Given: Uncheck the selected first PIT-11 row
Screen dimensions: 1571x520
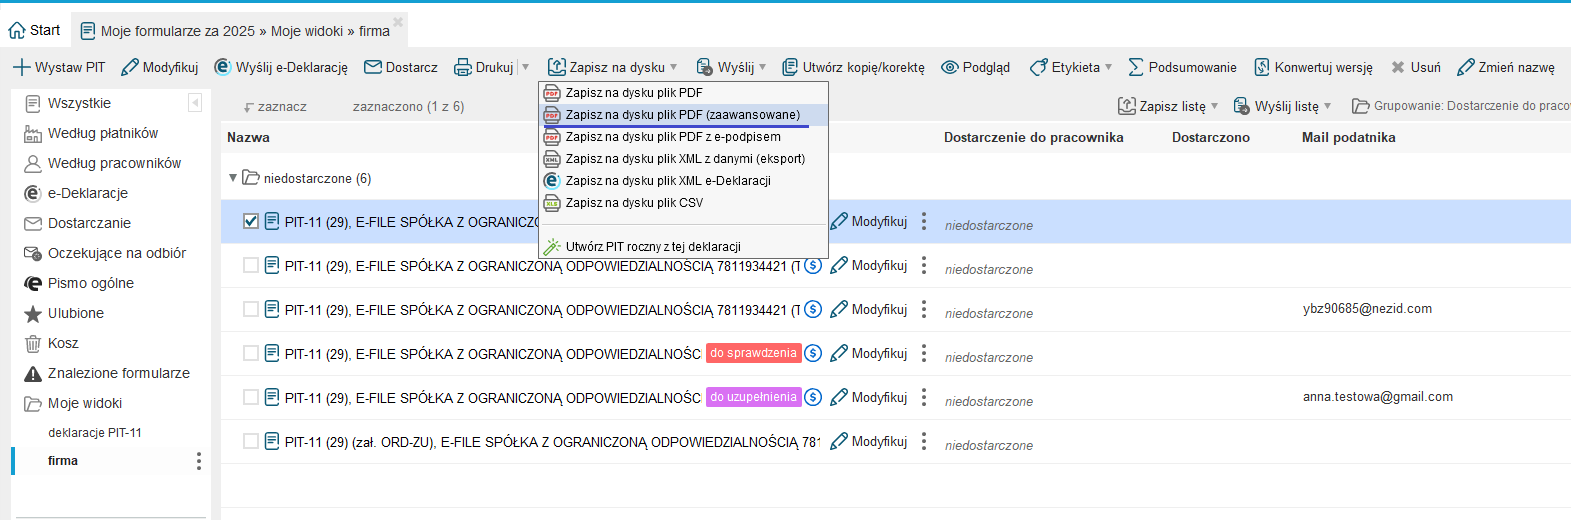Looking at the screenshot, I should point(251,221).
